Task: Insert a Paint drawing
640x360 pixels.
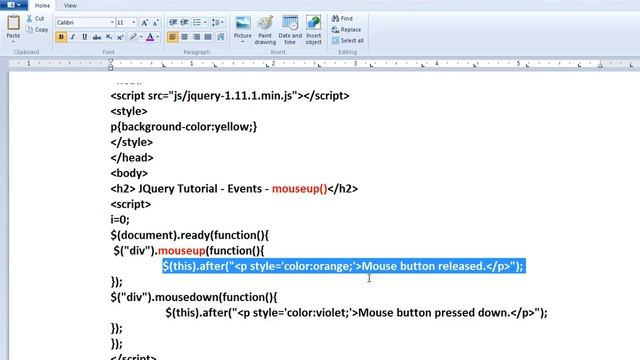Action: click(x=265, y=30)
